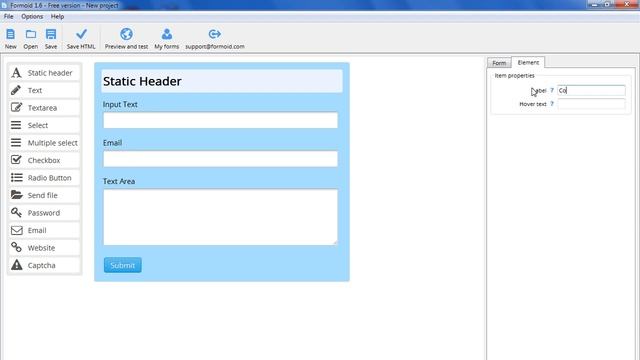Open the File menu
Image resolution: width=640 pixels, height=360 pixels.
(9, 16)
